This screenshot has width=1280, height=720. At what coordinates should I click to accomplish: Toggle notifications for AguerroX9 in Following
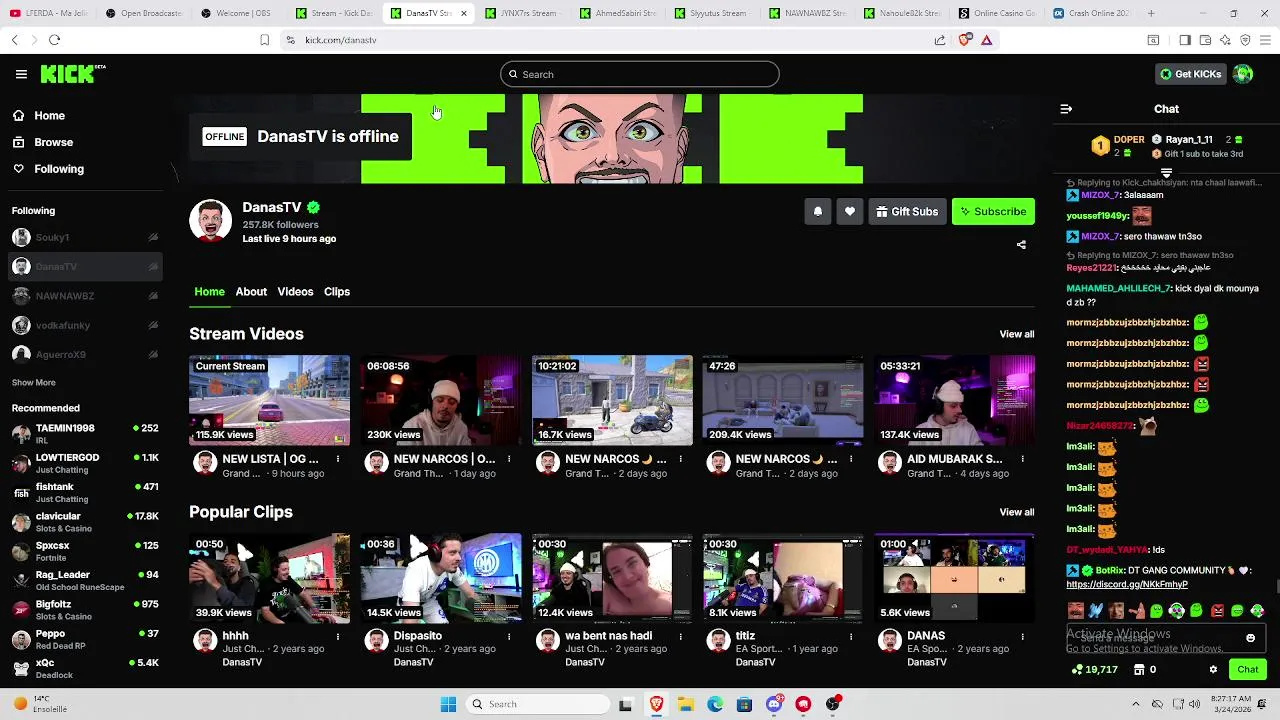point(153,354)
